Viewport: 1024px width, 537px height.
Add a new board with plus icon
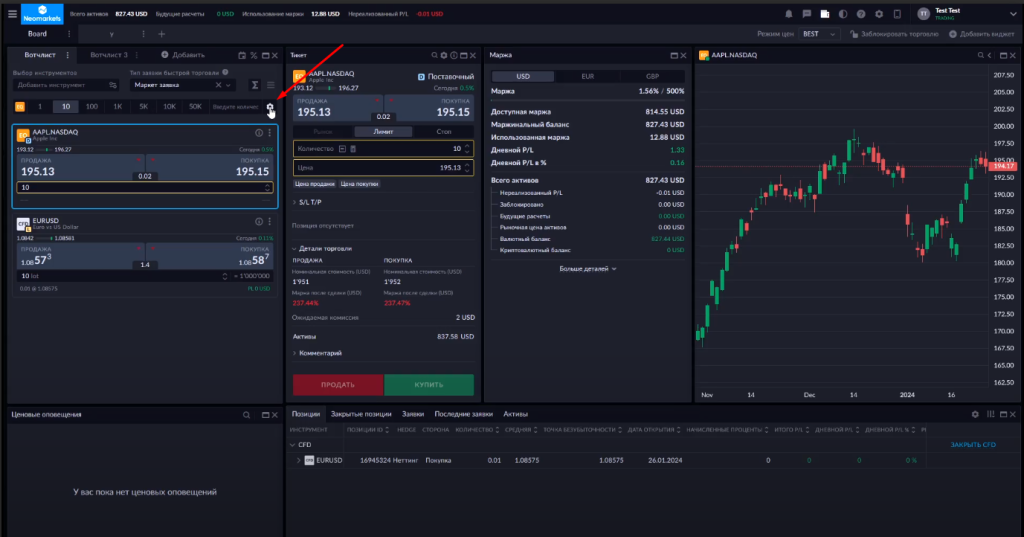tap(161, 34)
